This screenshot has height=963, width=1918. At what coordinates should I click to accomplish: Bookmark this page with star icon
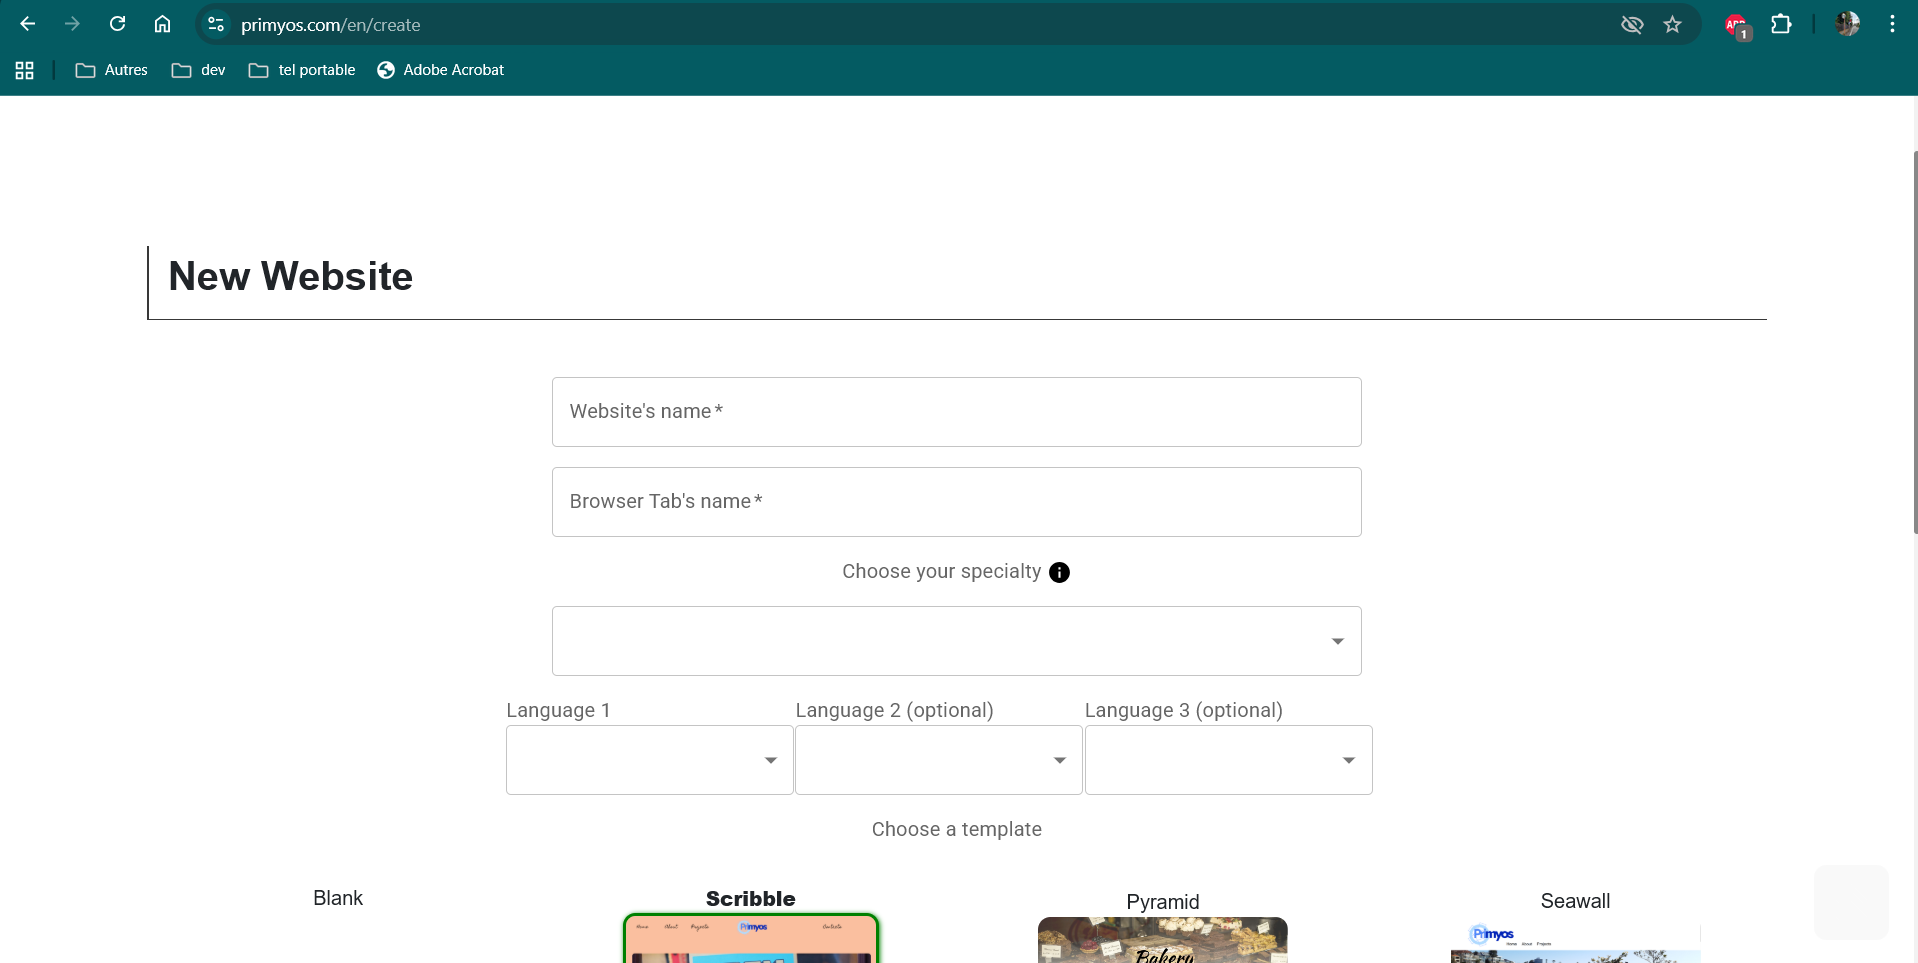coord(1672,25)
